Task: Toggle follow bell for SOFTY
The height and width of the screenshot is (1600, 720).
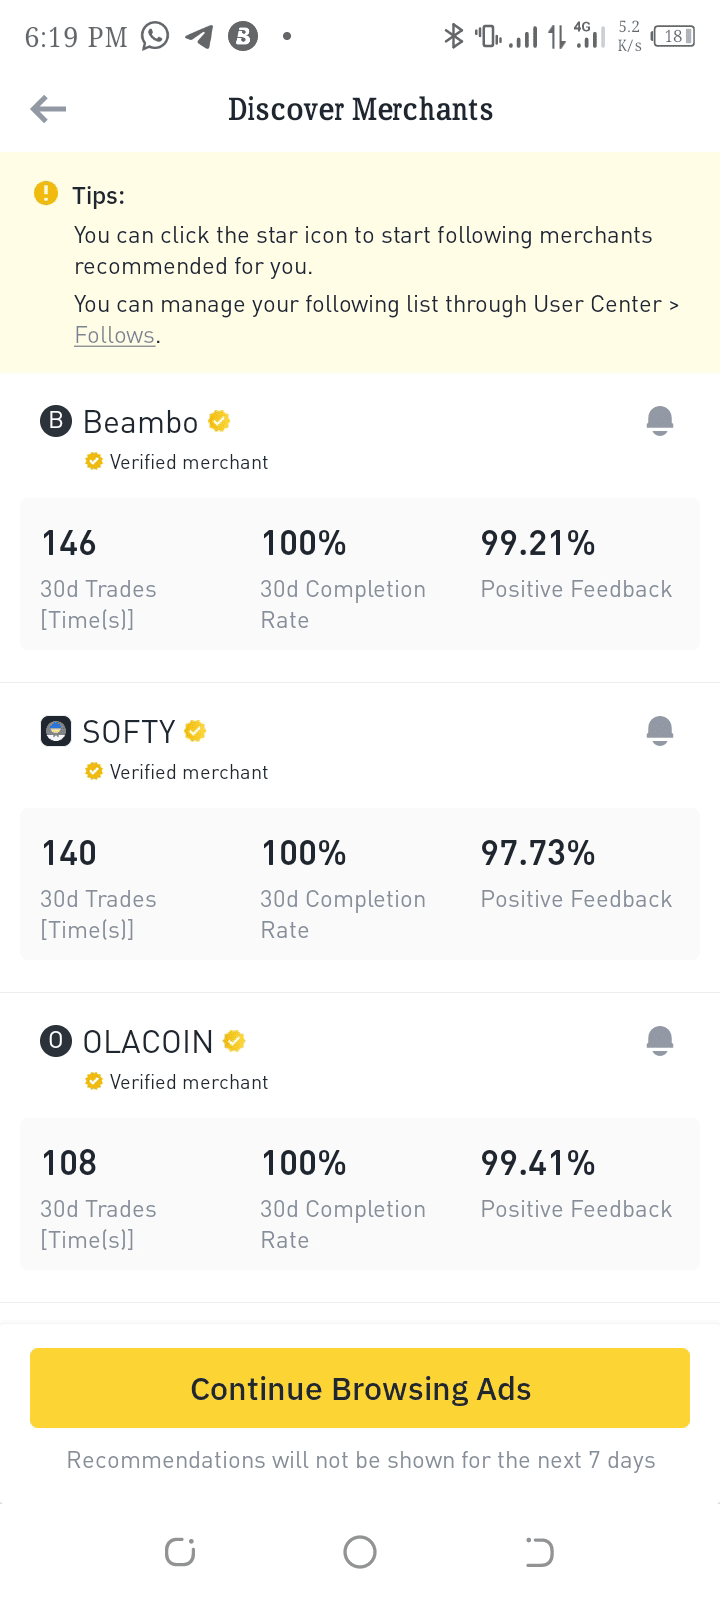Action: tap(659, 731)
